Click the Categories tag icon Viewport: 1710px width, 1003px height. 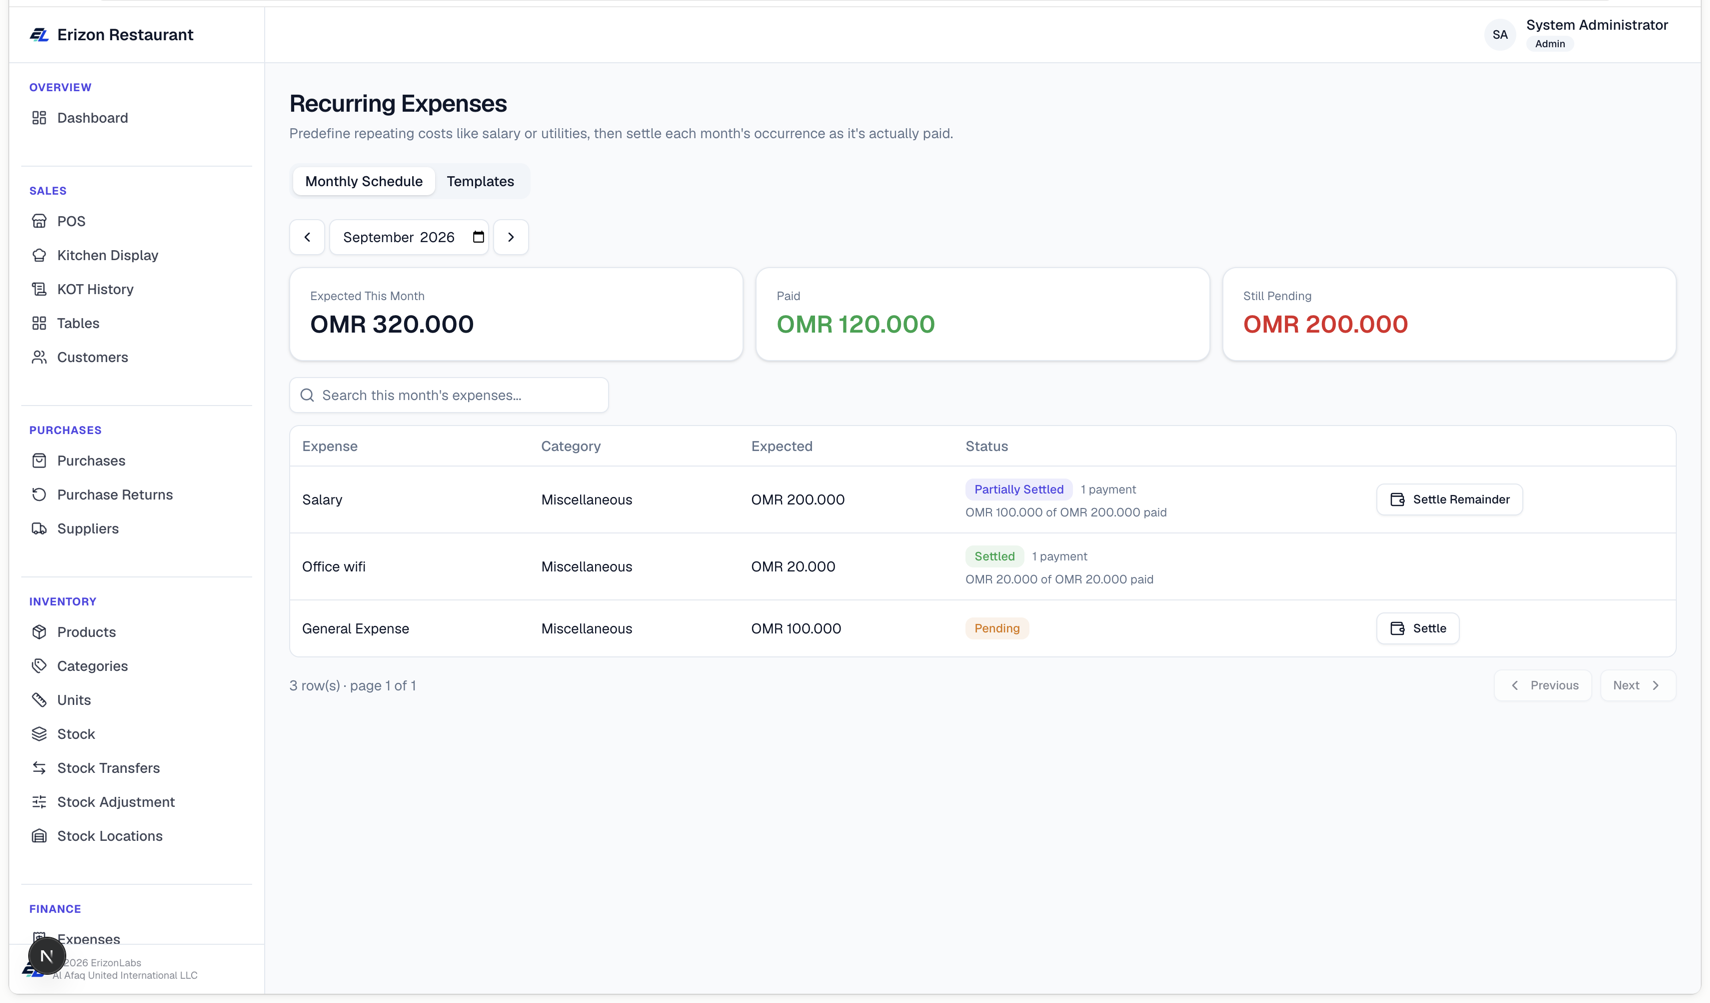point(39,666)
